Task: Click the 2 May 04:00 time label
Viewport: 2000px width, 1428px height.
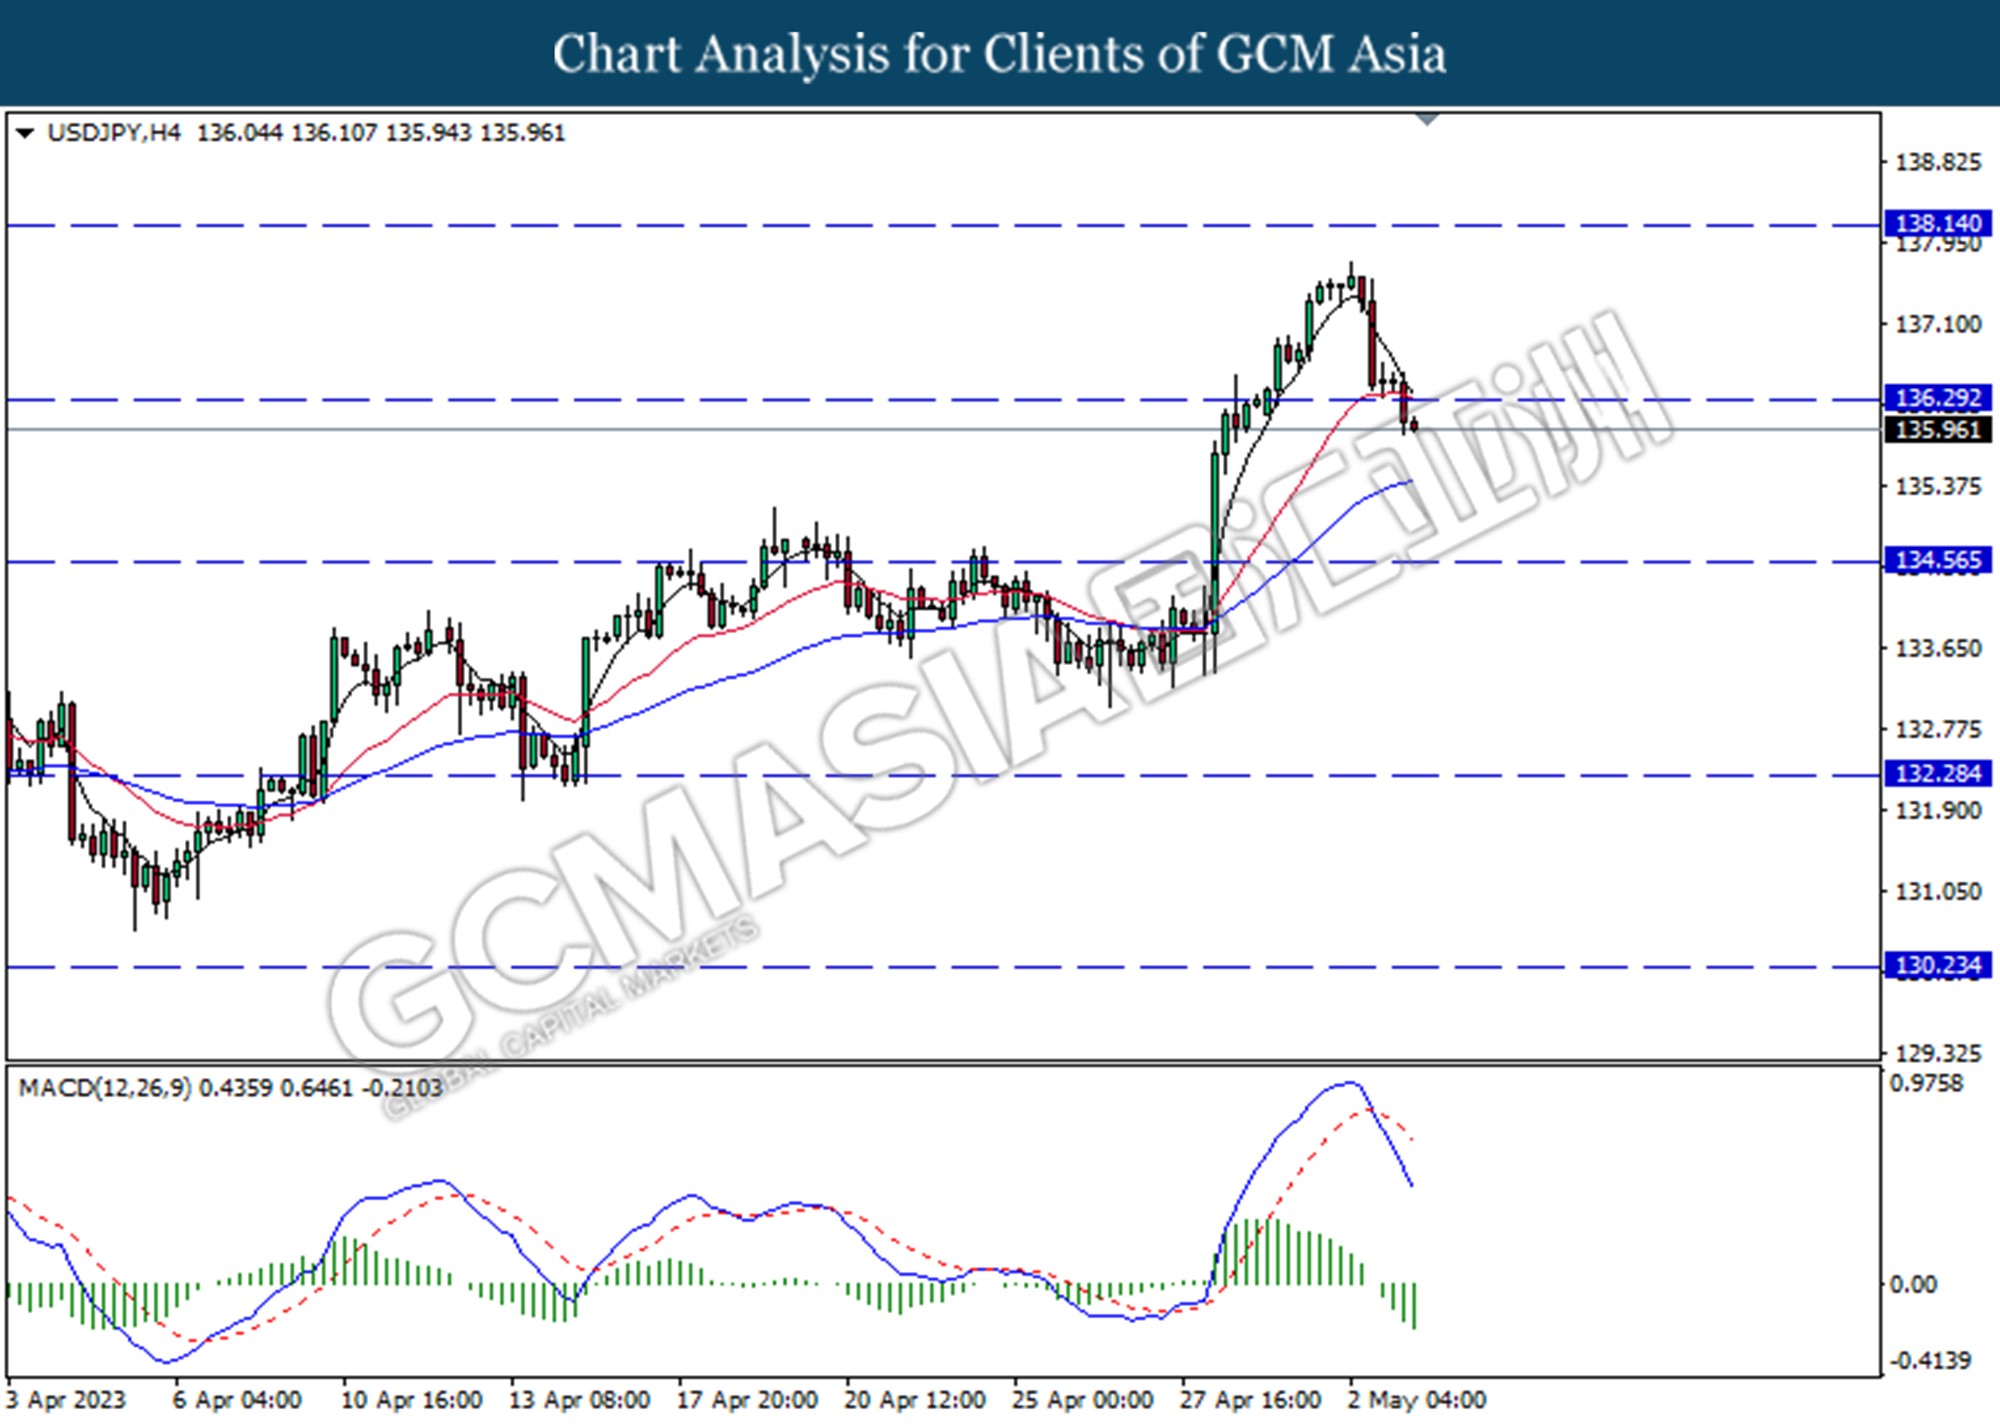Action: coord(1416,1400)
